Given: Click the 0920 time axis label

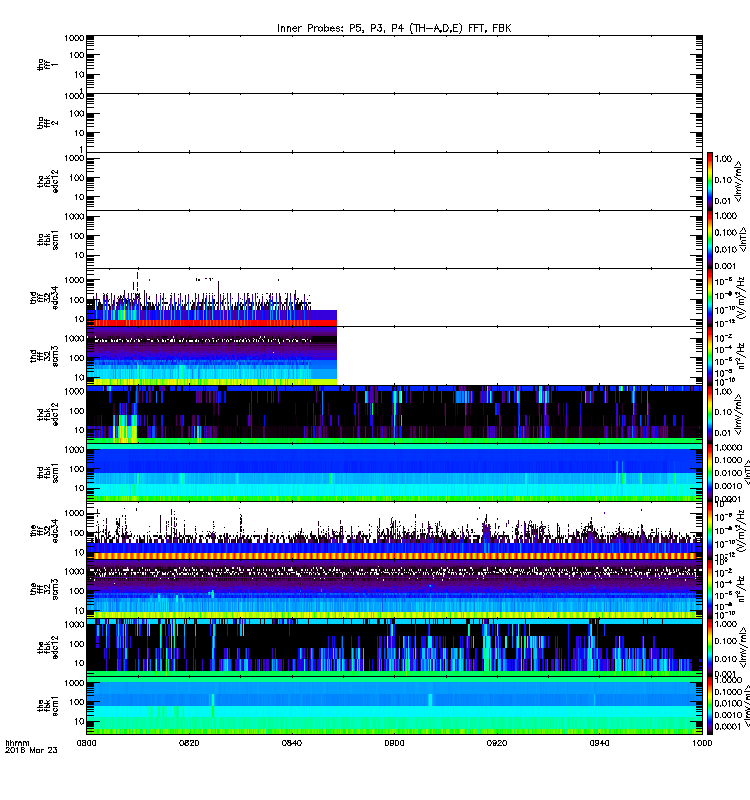Looking at the screenshot, I should (497, 743).
